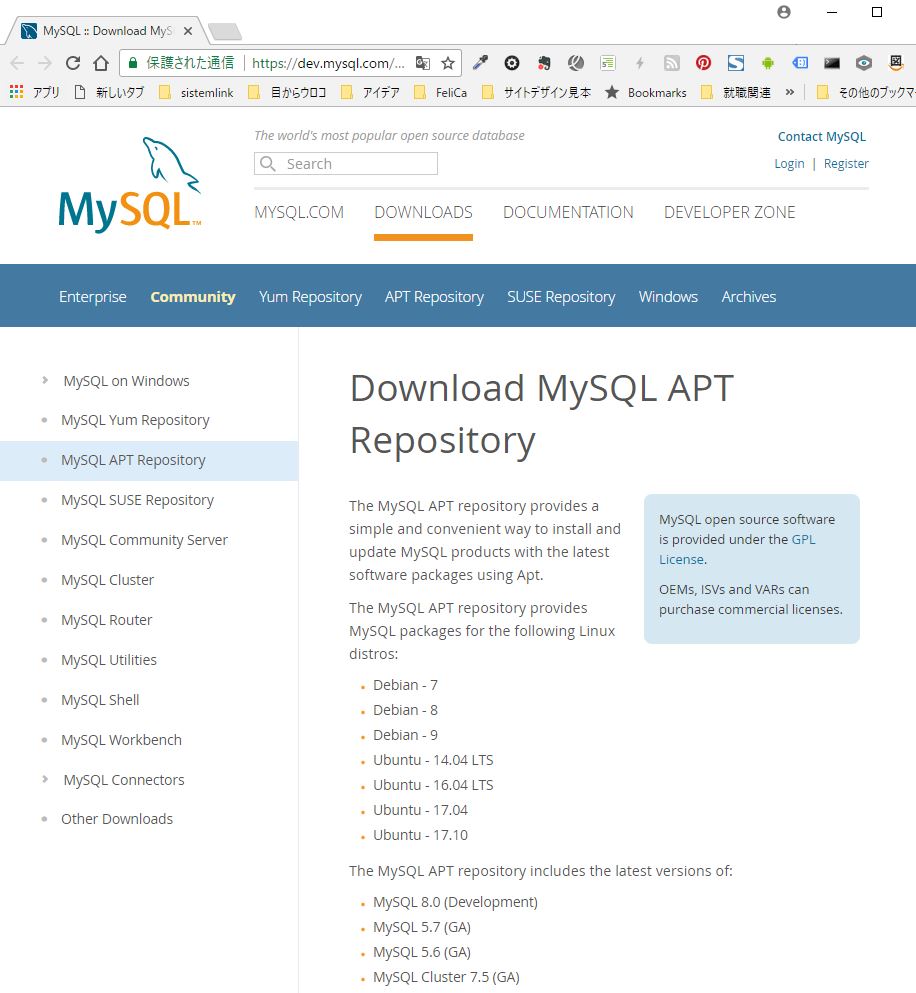Open the 就職関連 bookmark folder
Screen dimensions: 916x993
click(735, 92)
